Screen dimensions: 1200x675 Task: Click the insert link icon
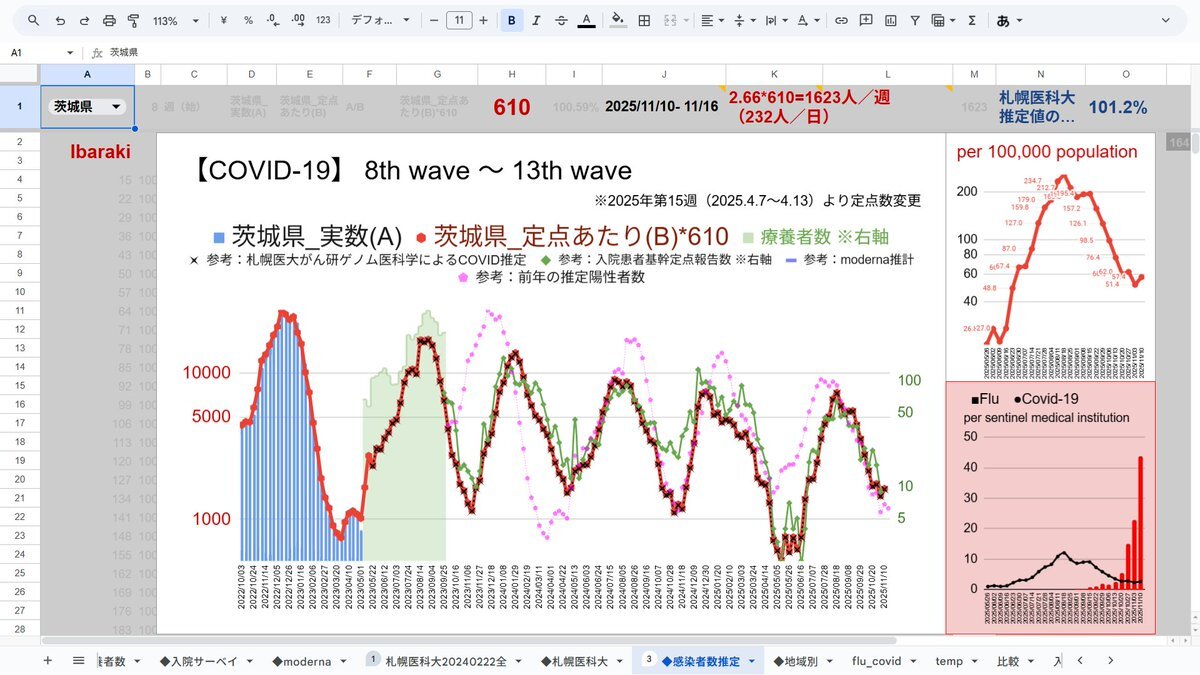(841, 20)
